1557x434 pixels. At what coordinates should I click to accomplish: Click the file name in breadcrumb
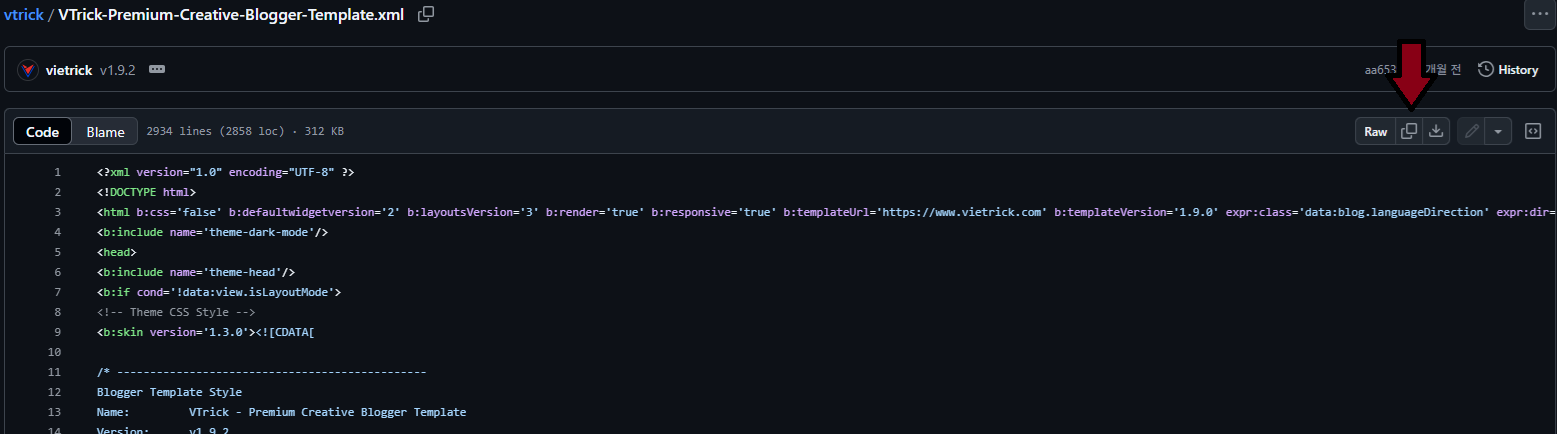pos(233,14)
